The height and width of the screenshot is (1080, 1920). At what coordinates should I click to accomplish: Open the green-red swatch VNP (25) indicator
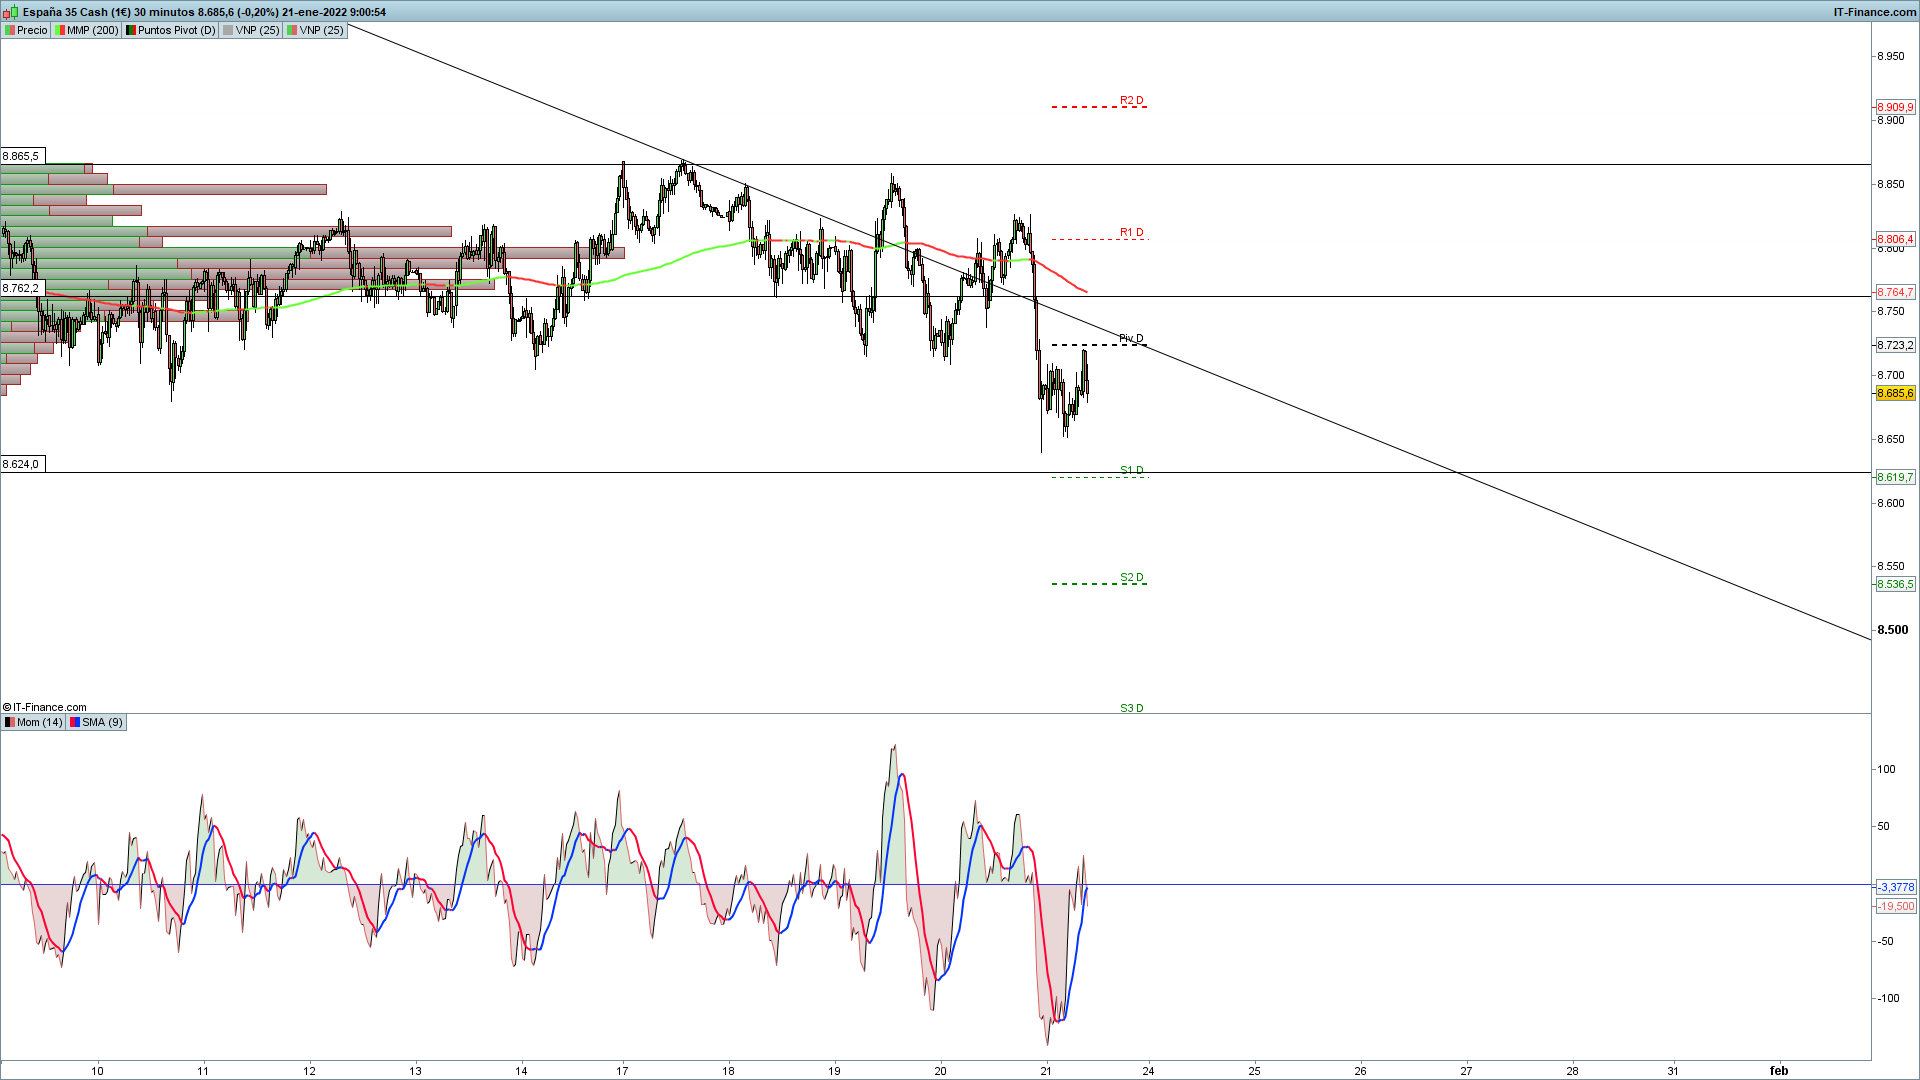[315, 30]
